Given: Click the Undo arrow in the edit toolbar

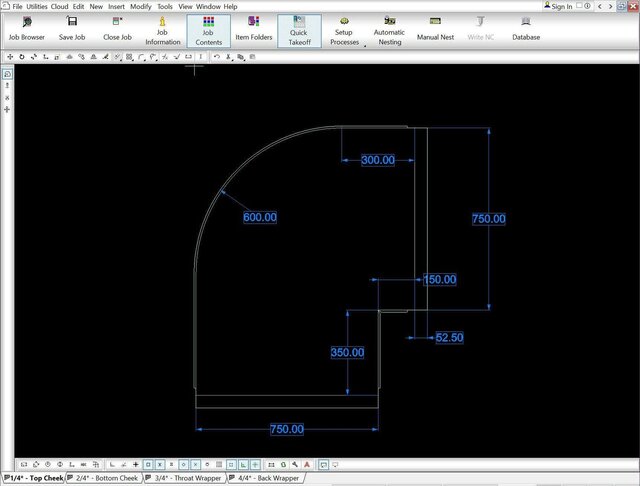Looking at the screenshot, I should (x=217, y=57).
